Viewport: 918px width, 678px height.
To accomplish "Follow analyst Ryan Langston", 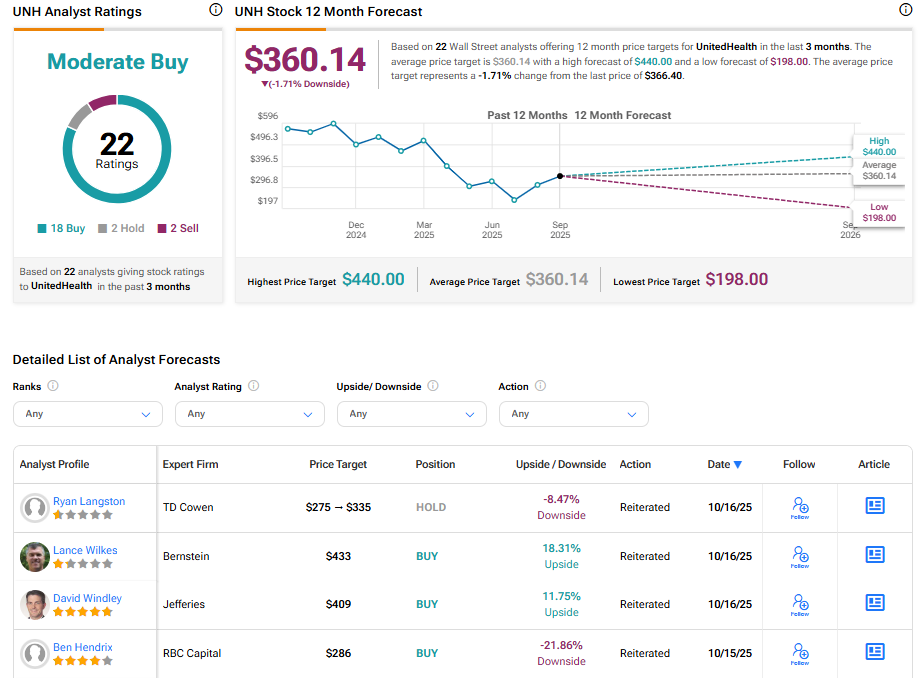I will [x=799, y=507].
